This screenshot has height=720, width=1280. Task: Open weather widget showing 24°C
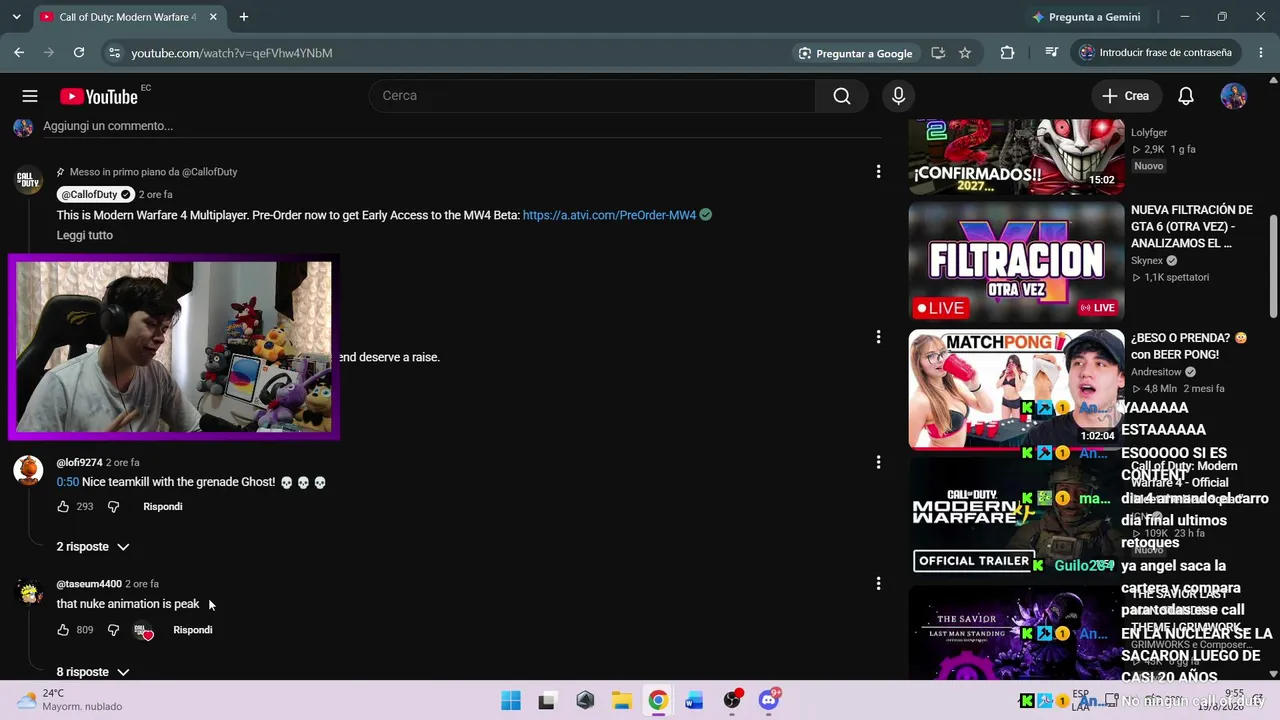(69, 700)
